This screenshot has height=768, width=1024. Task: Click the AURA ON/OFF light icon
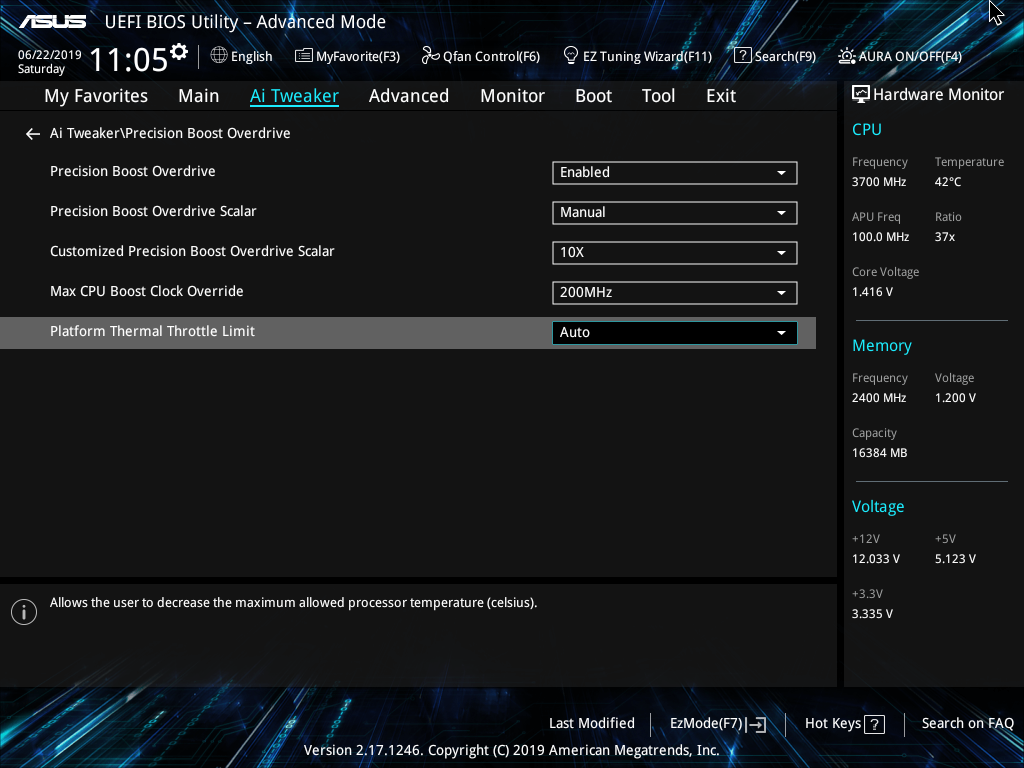[x=847, y=56]
